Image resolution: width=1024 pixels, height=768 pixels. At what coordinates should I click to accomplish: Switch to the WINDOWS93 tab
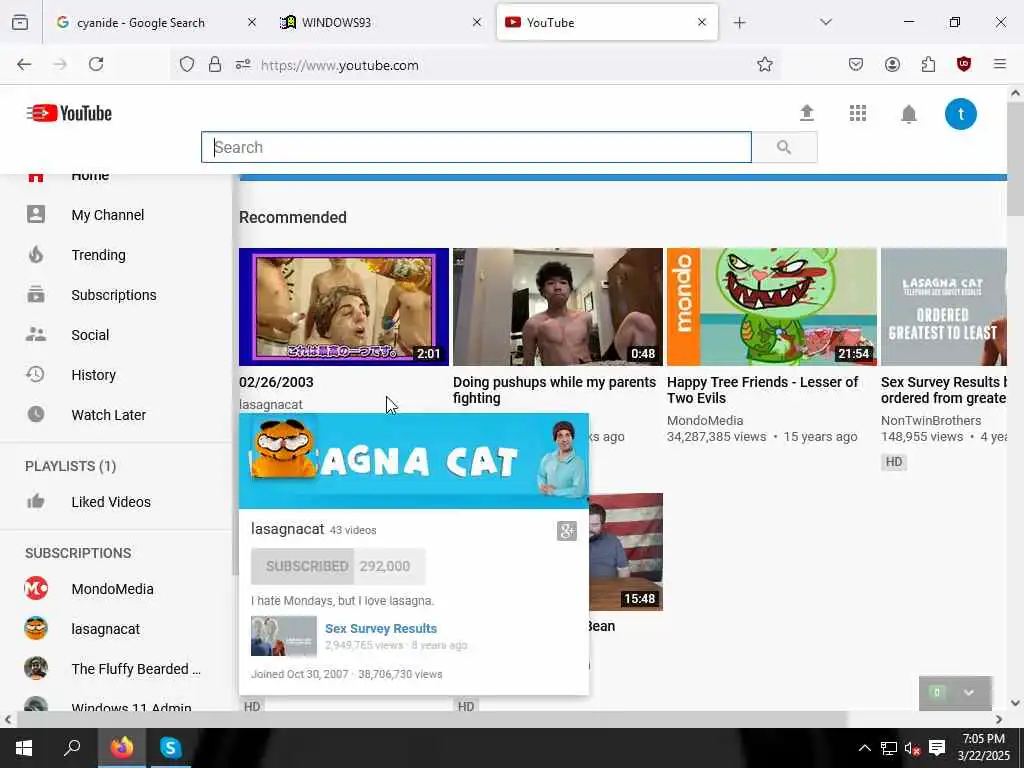click(x=381, y=22)
